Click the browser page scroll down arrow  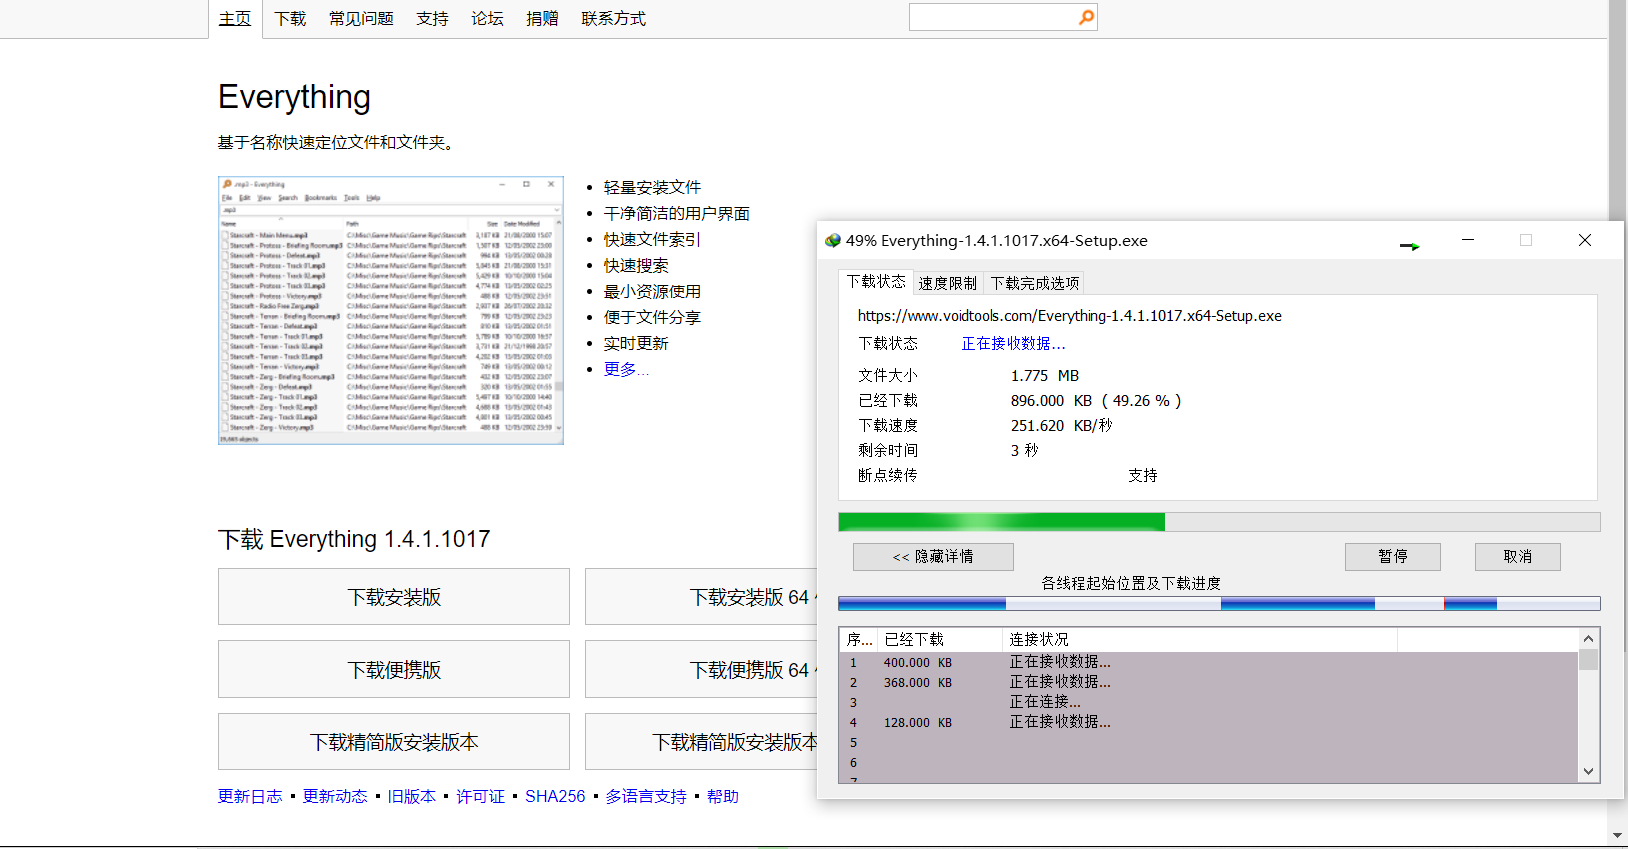coord(1617,836)
